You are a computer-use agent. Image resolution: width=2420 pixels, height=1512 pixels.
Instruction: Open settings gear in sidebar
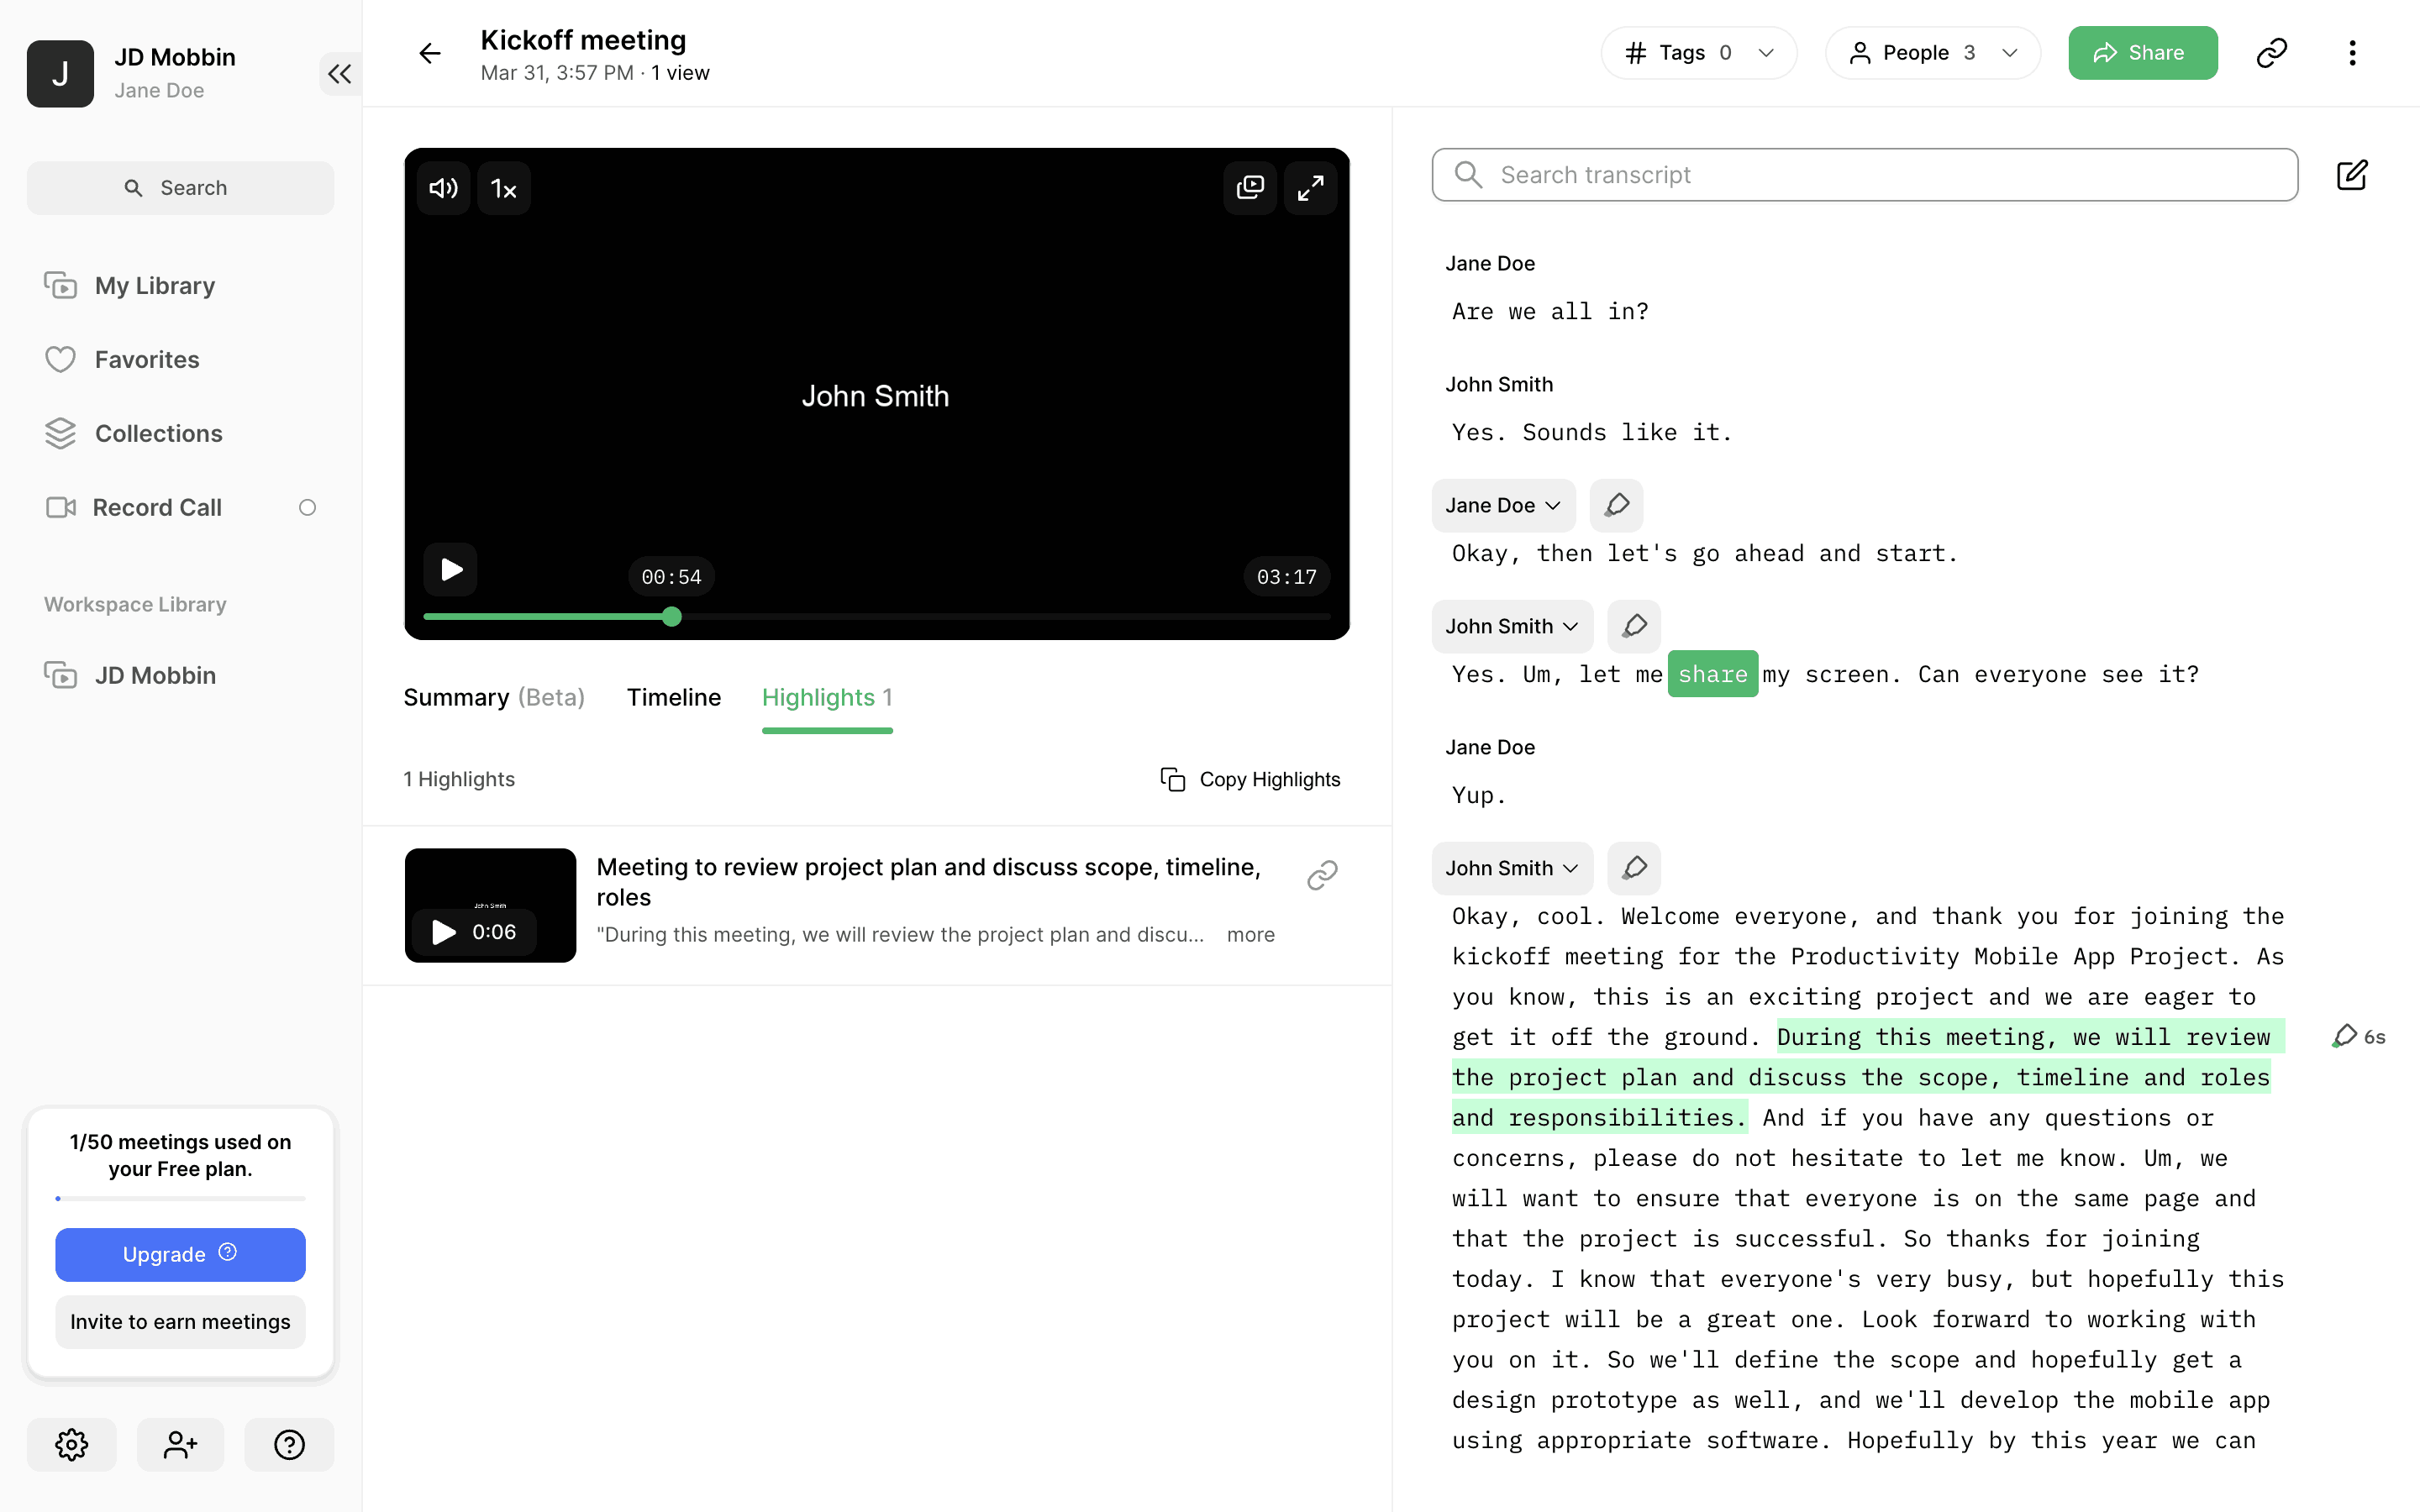[x=71, y=1444]
